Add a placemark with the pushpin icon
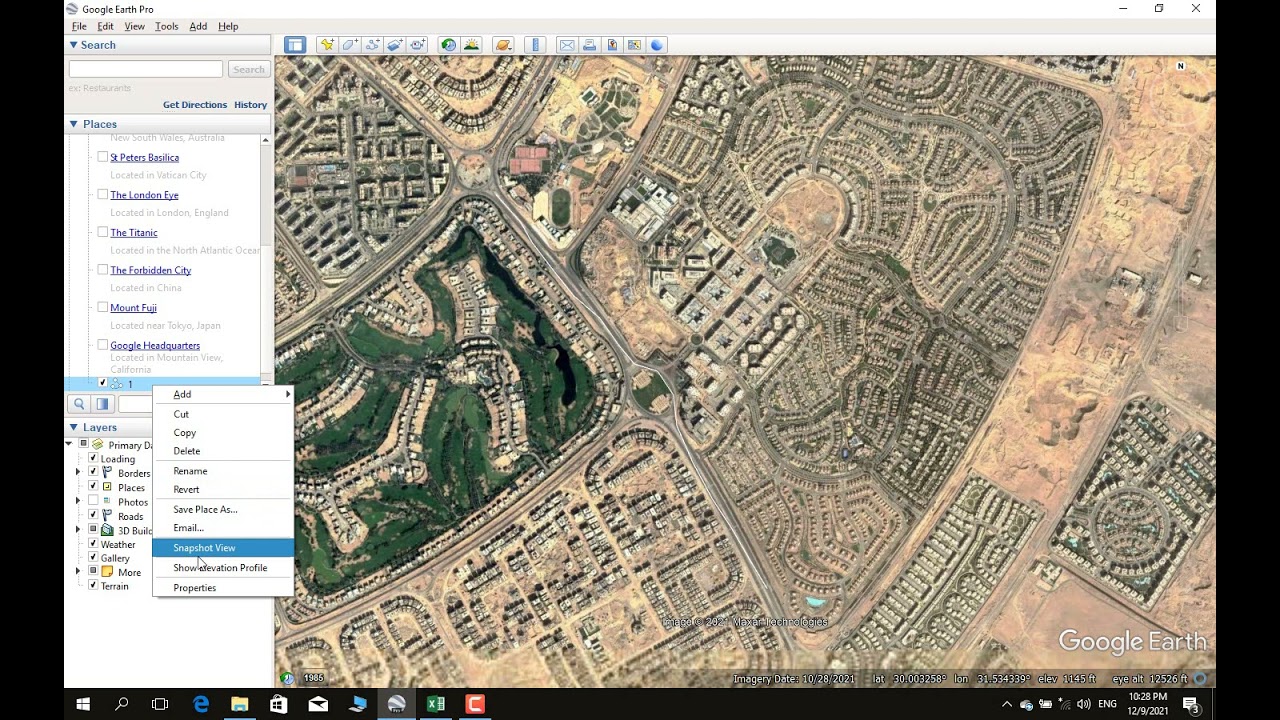The height and width of the screenshot is (720, 1280). [x=327, y=45]
